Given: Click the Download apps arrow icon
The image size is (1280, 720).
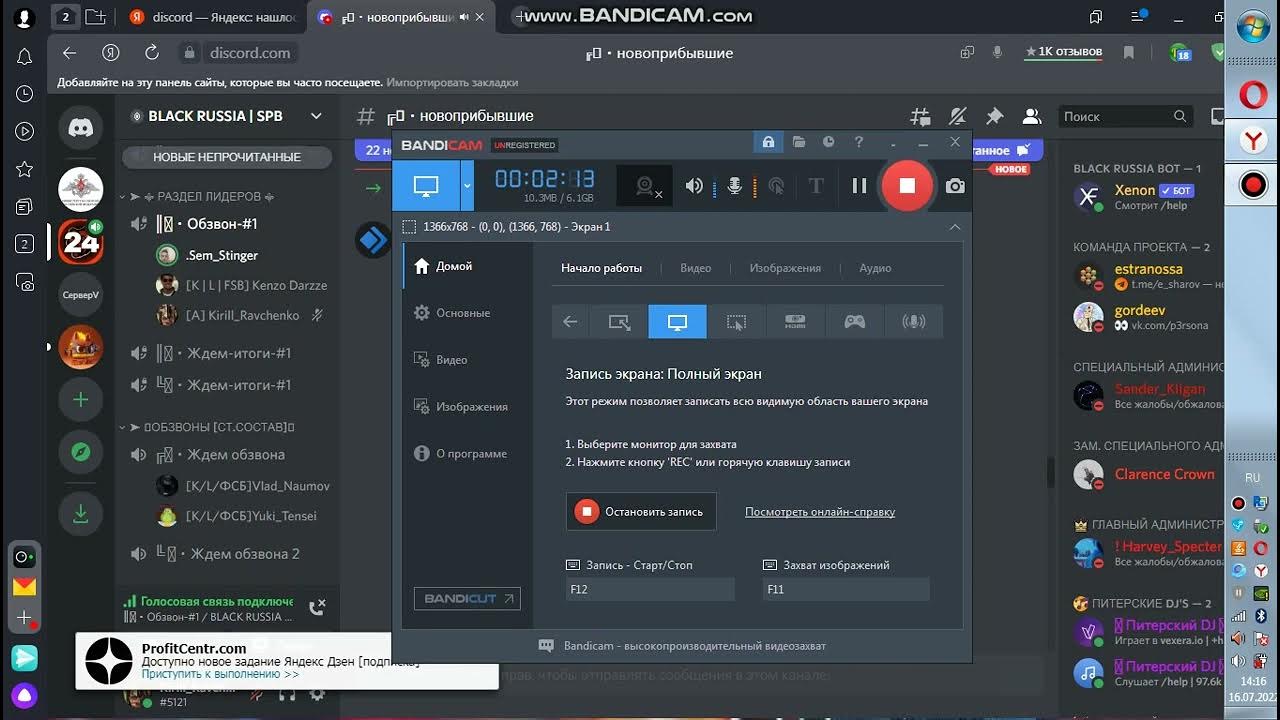Looking at the screenshot, I should 81,514.
